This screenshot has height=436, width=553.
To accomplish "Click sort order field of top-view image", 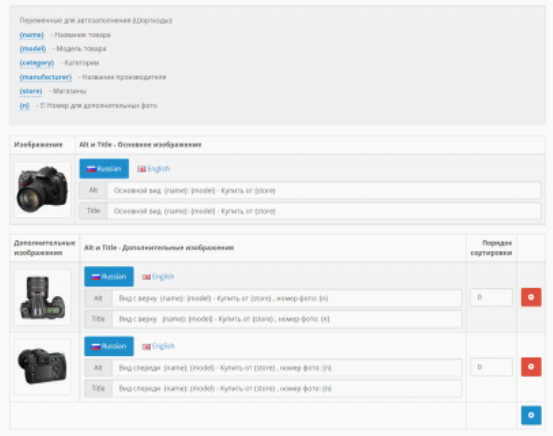I will 491,297.
